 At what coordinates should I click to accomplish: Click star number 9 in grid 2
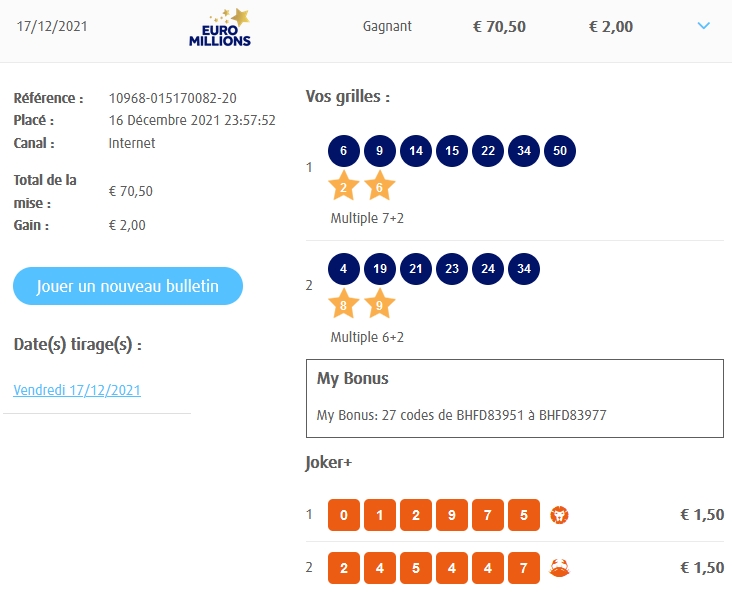click(x=379, y=303)
